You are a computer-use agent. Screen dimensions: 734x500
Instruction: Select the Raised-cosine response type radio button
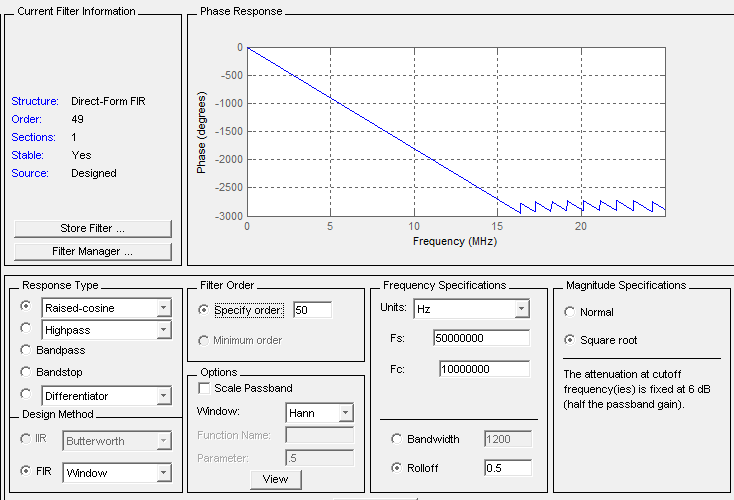tap(26, 307)
